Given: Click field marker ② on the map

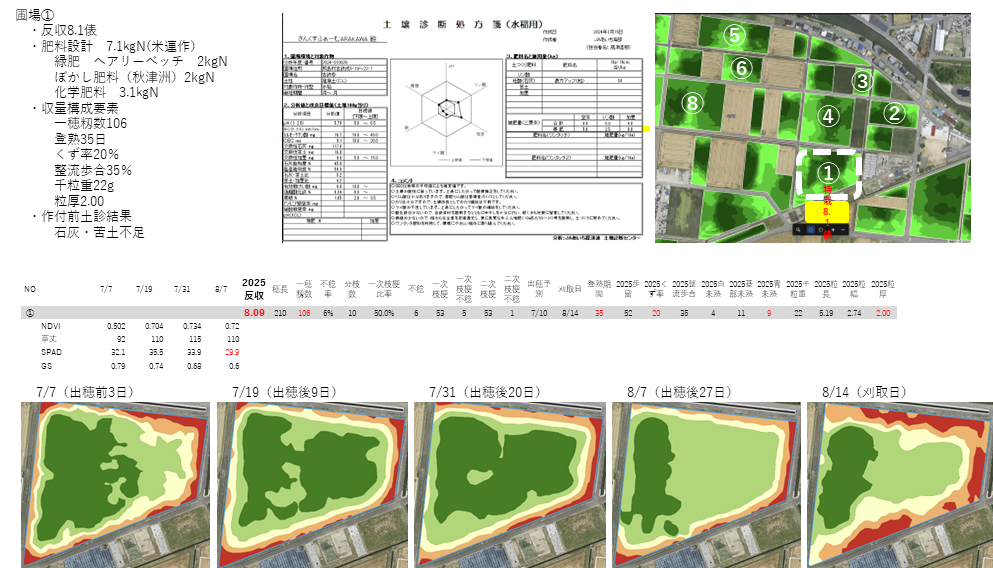Looking at the screenshot, I should (x=895, y=114).
